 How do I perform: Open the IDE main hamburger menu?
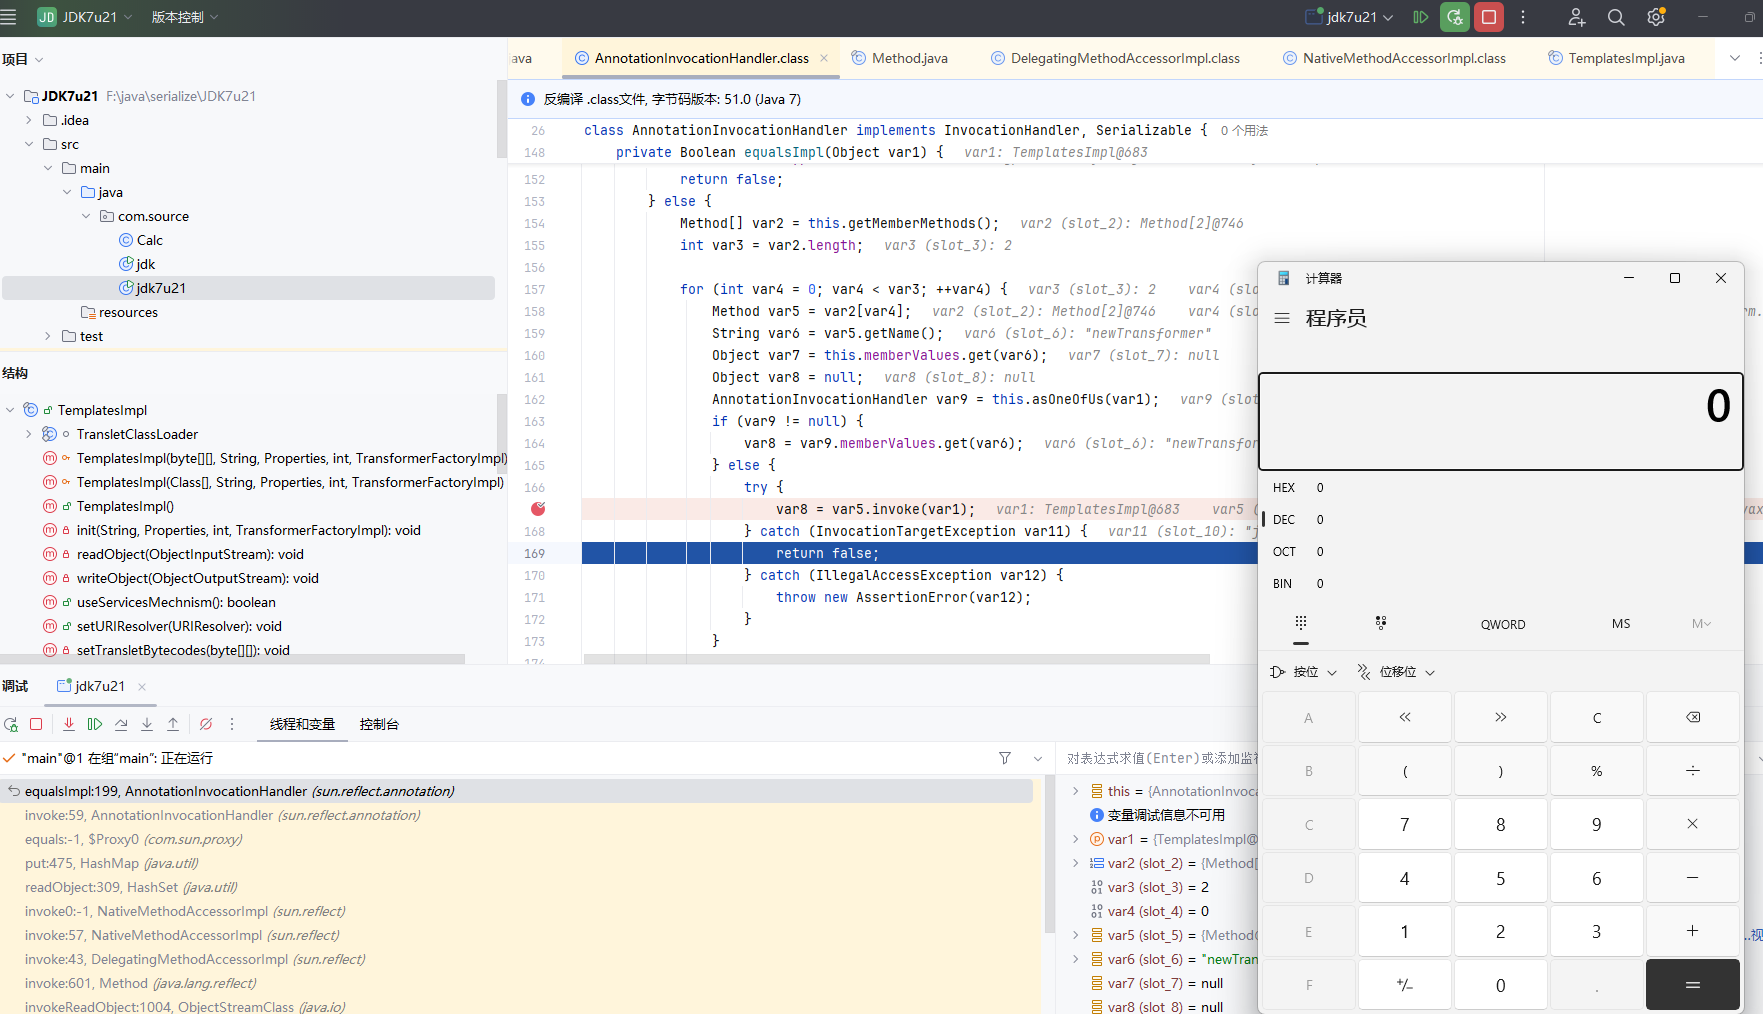point(9,17)
